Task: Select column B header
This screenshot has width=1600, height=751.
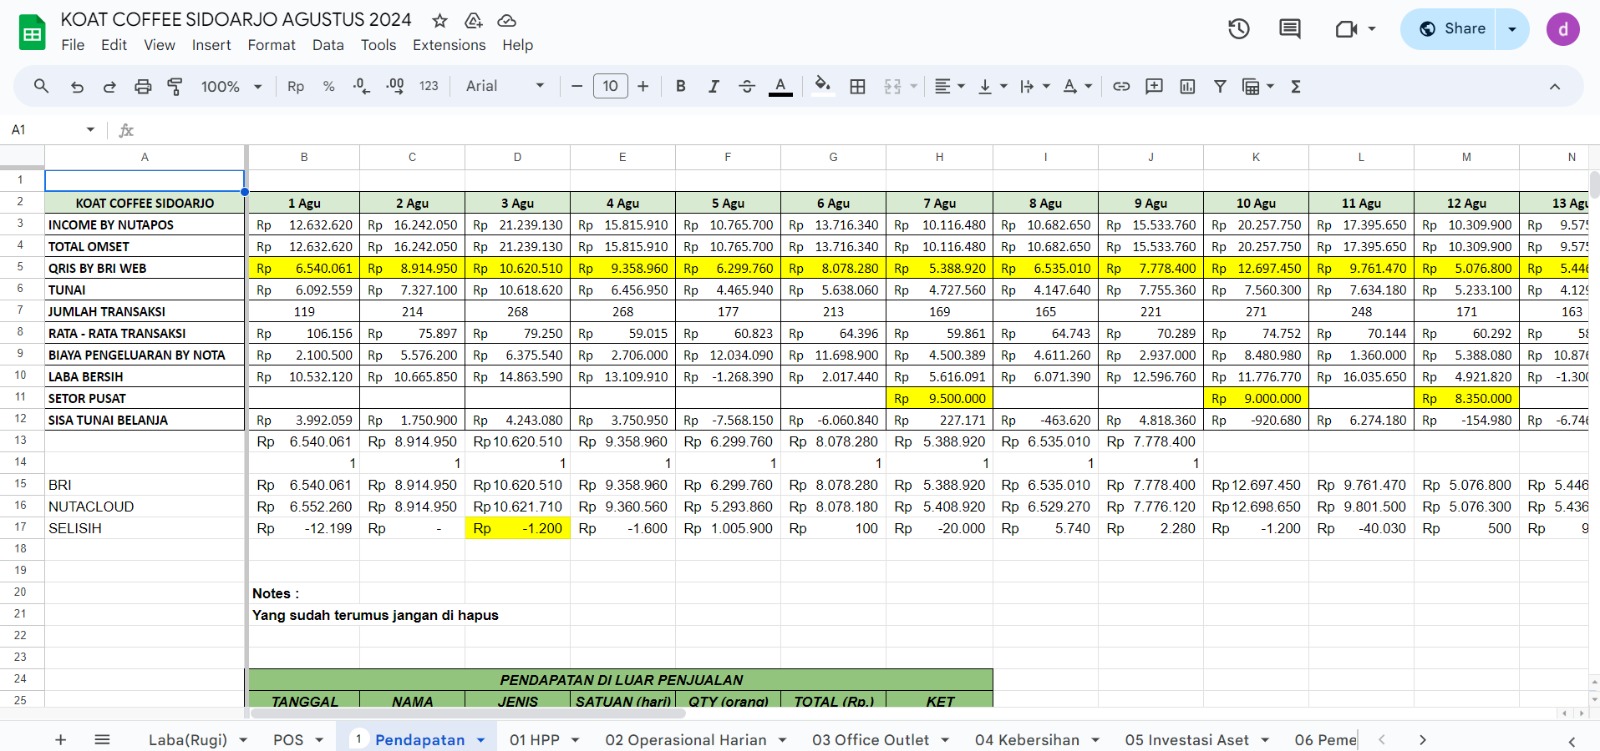Action: (x=304, y=157)
